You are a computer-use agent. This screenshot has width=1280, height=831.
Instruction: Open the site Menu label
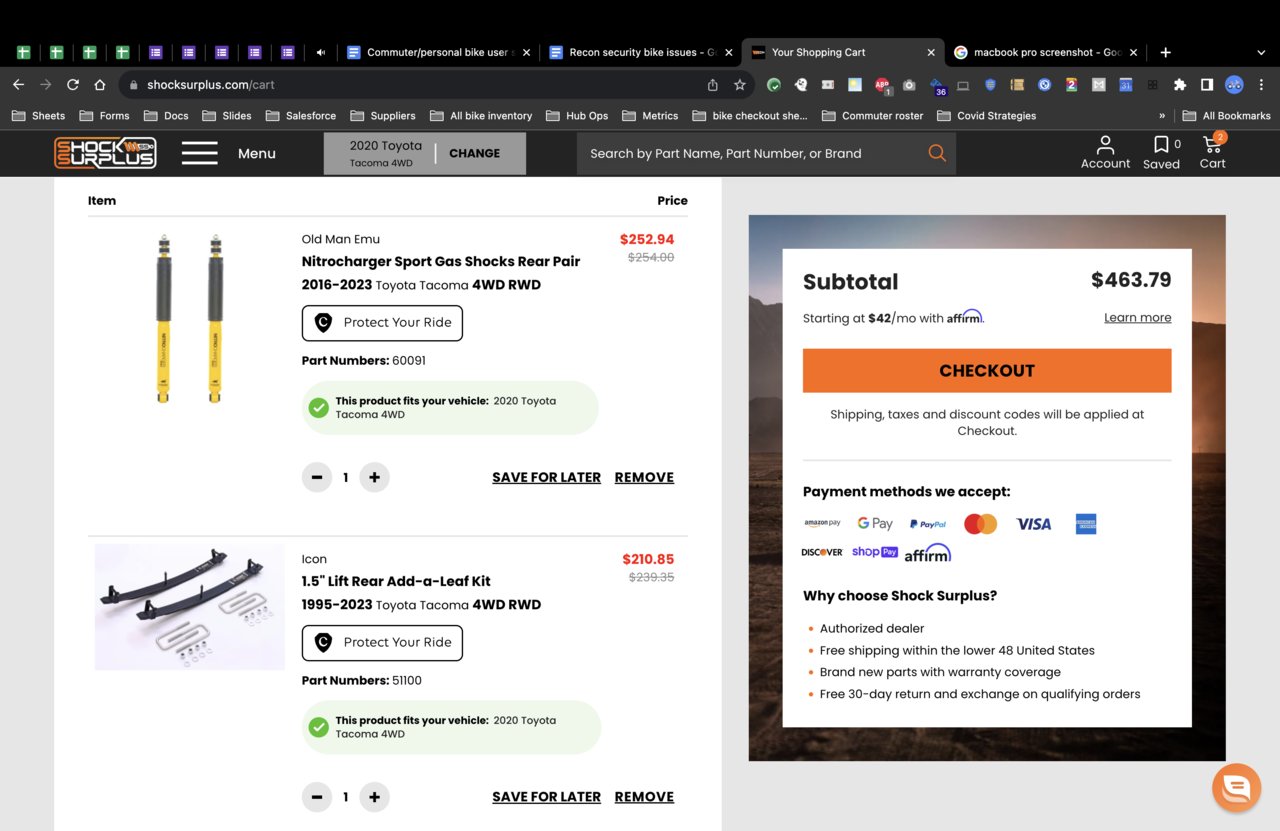click(257, 153)
